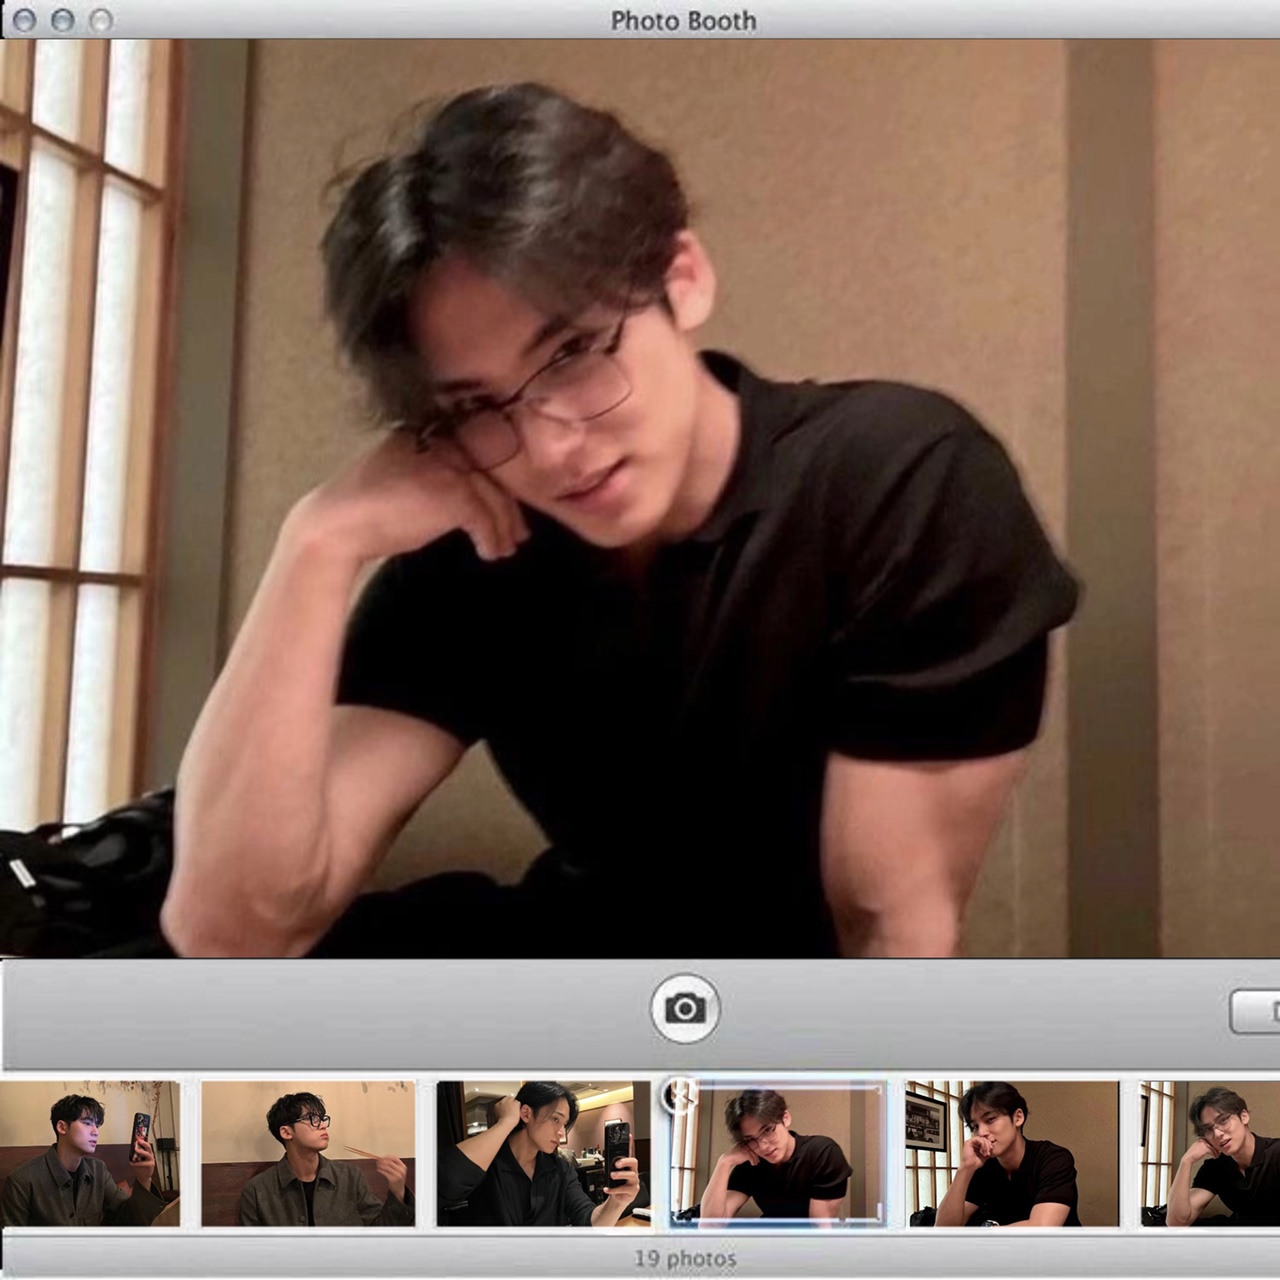Viewport: 1280px width, 1280px height.
Task: Select the partially visible rightmost thumbnail
Action: [1210, 1153]
